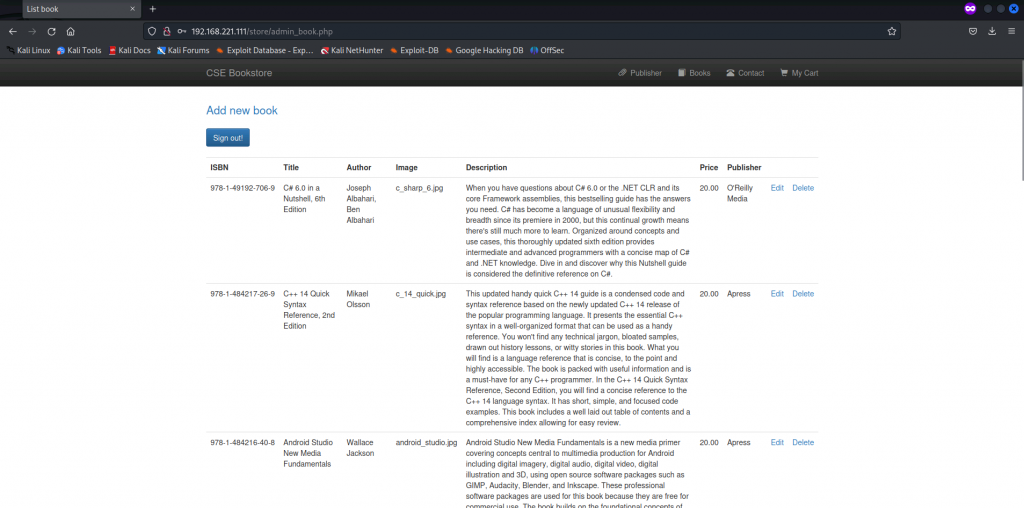Open the Exploit Database bookmark
Viewport: 1024px width, 508px height.
click(264, 50)
